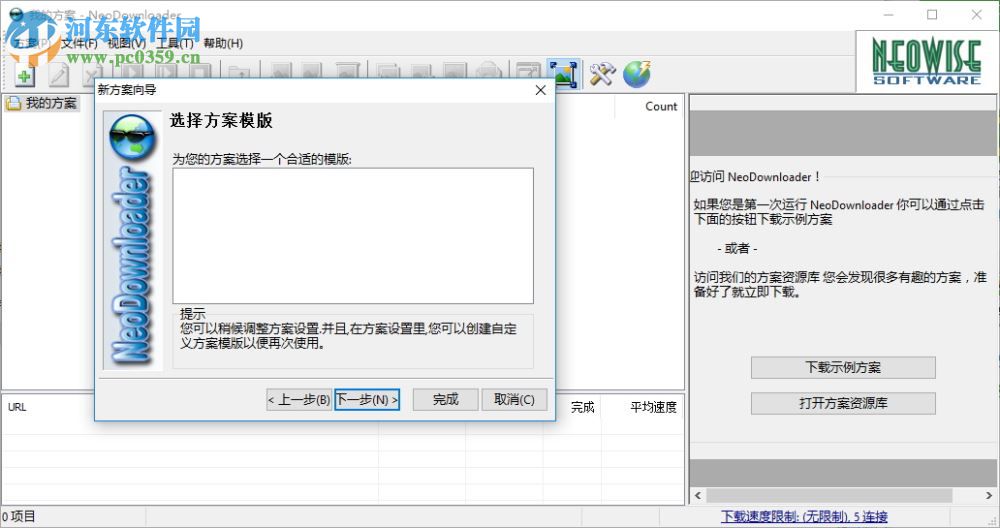
Task: Click the 0 项目 status bar text
Action: [x=18, y=517]
